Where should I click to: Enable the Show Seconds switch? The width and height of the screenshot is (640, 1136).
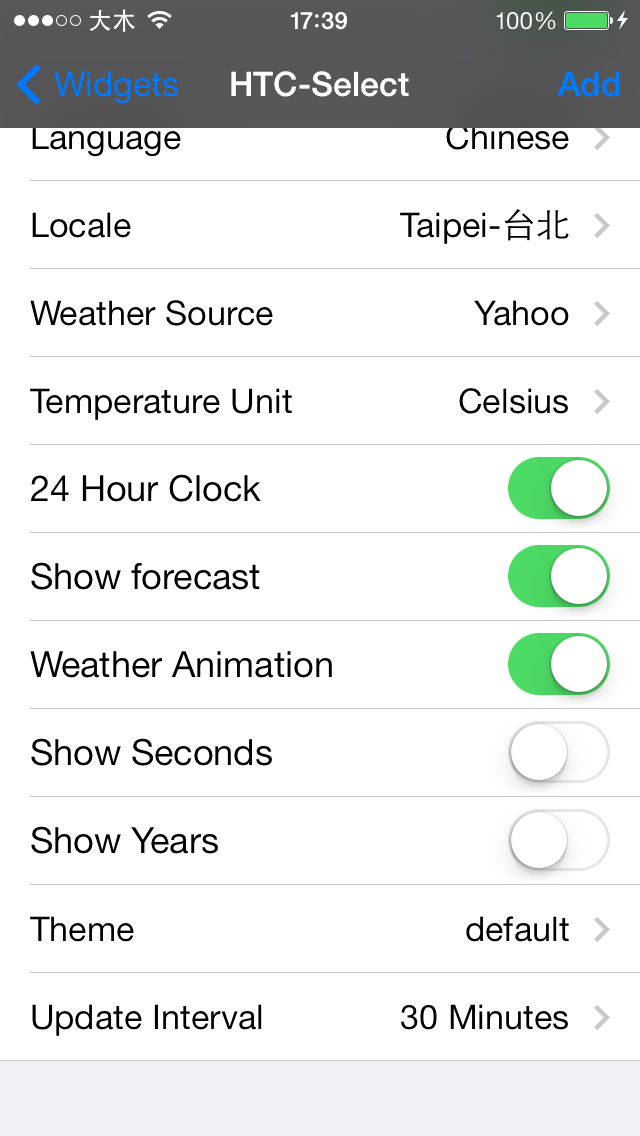pyautogui.click(x=558, y=753)
